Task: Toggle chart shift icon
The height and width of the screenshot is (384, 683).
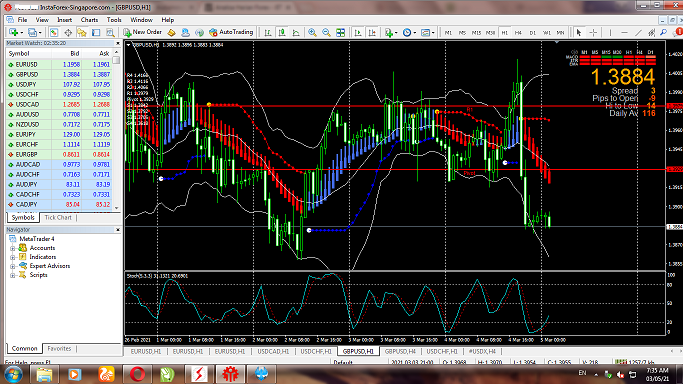Action: (372, 33)
